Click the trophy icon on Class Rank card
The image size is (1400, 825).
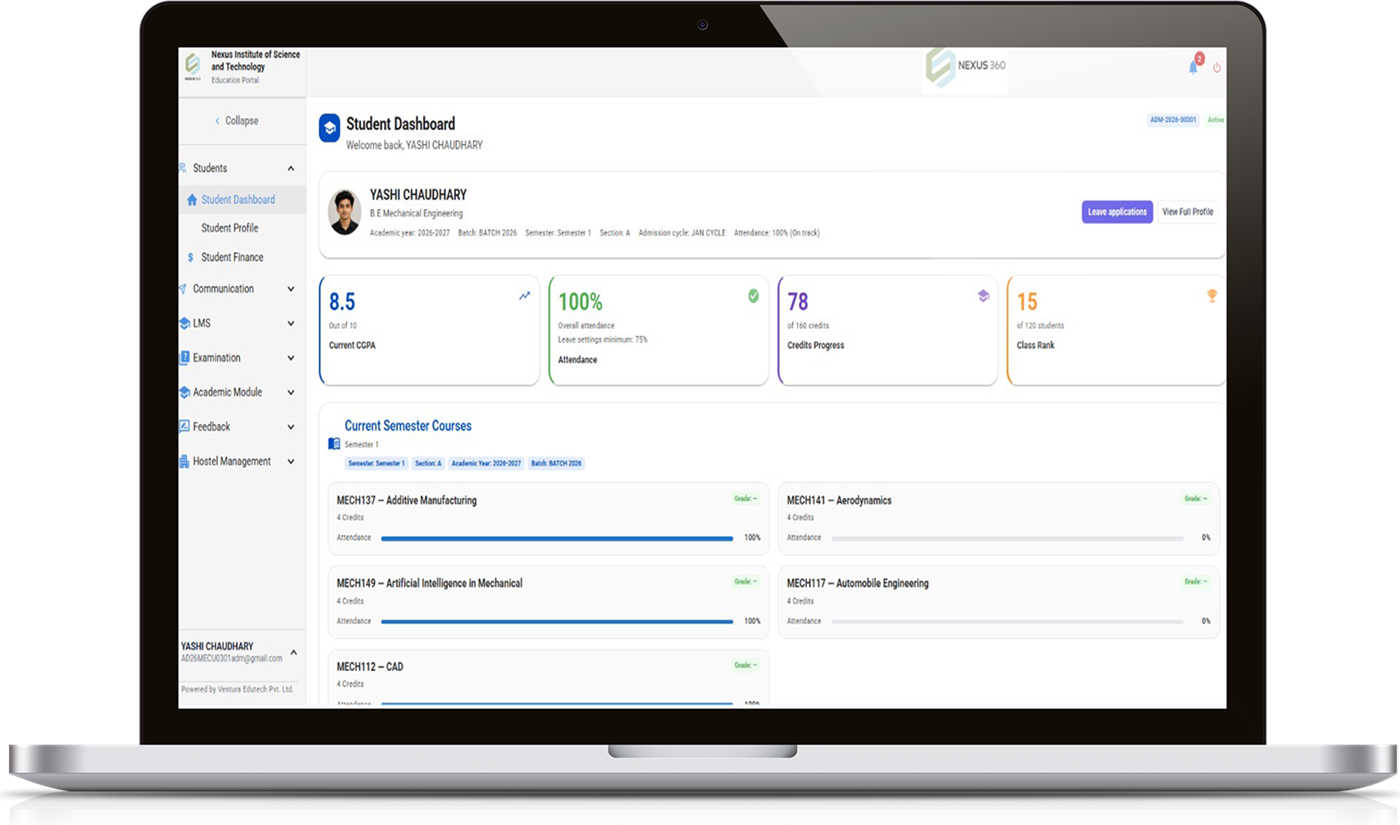(x=1212, y=296)
